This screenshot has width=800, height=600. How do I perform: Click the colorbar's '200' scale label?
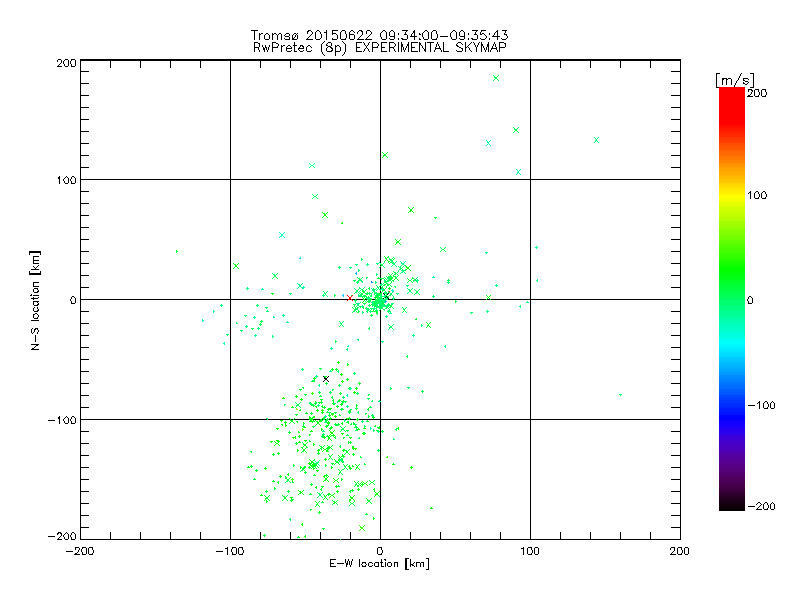pyautogui.click(x=757, y=93)
